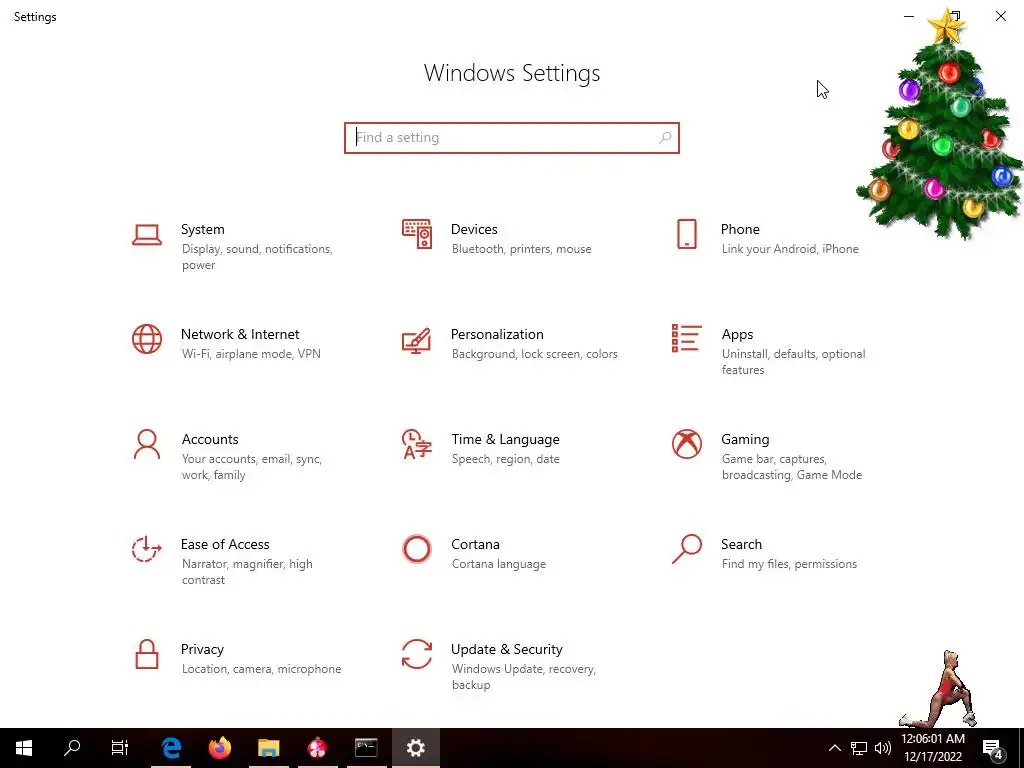The image size is (1024, 768).
Task: Click 'Cortana language' description
Action: coord(499,564)
